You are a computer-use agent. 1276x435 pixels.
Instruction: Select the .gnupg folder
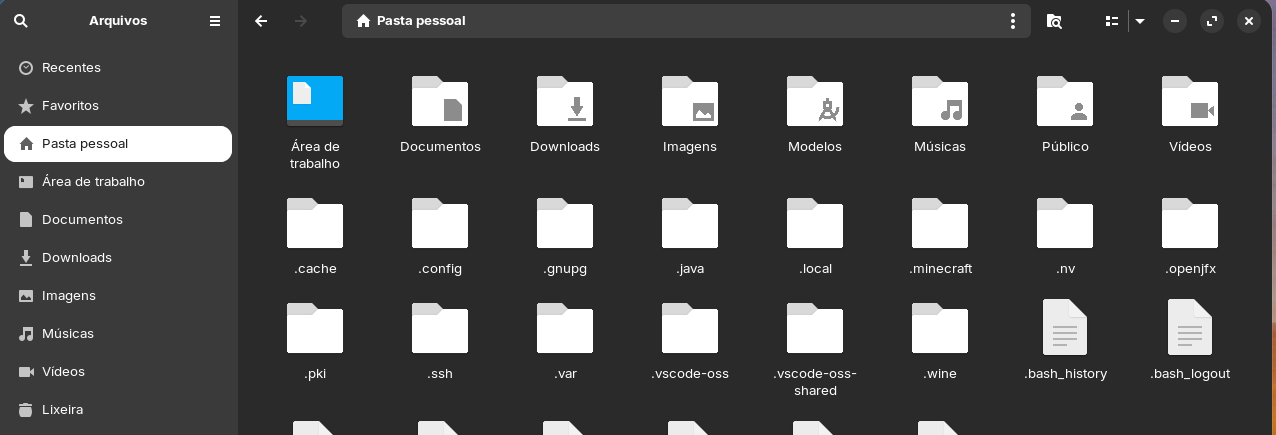tap(565, 223)
